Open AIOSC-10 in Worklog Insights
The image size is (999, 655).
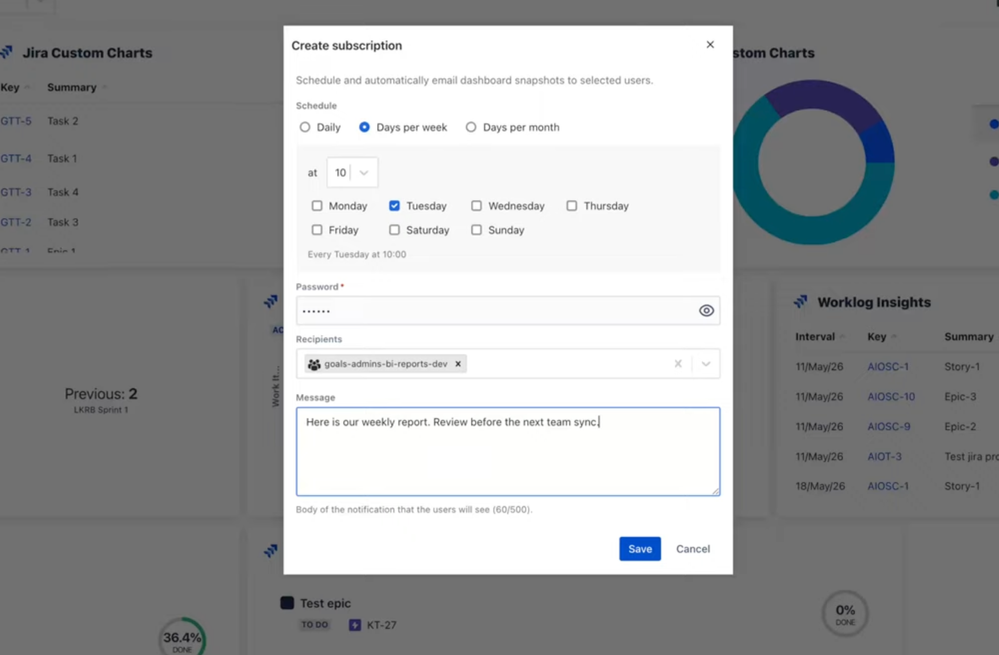tap(891, 396)
